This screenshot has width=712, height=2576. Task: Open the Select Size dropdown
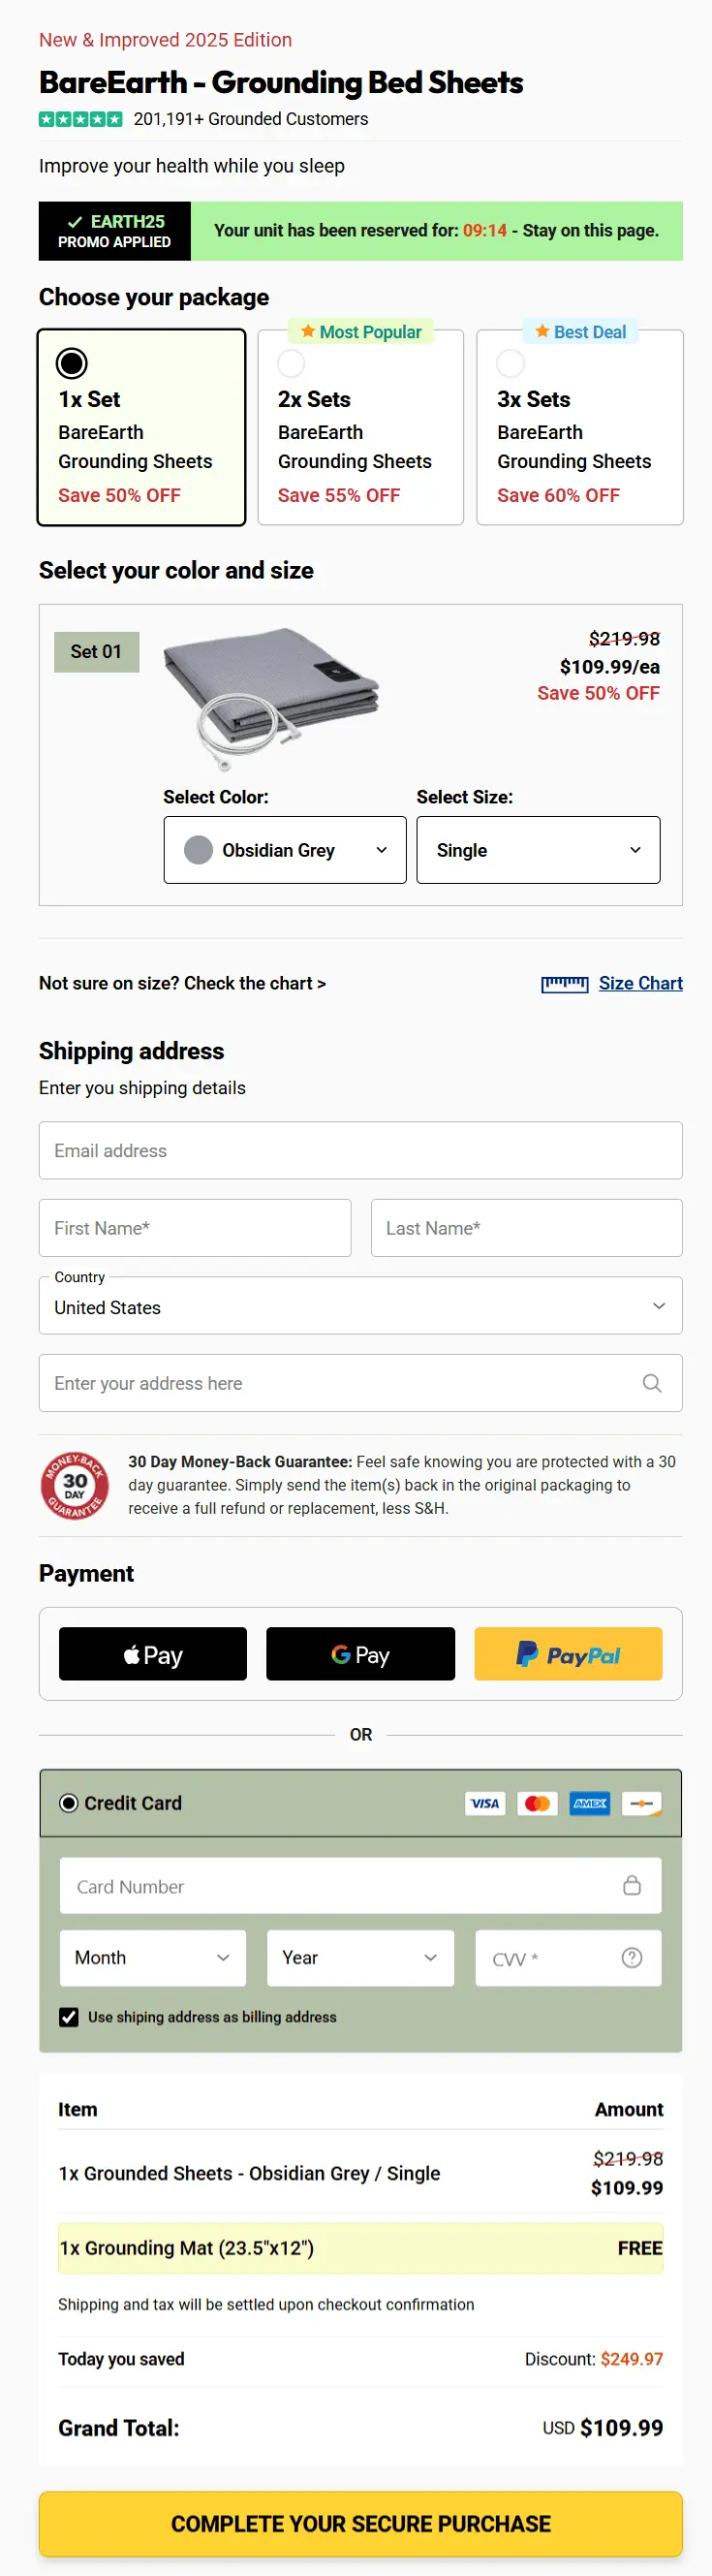(537, 850)
